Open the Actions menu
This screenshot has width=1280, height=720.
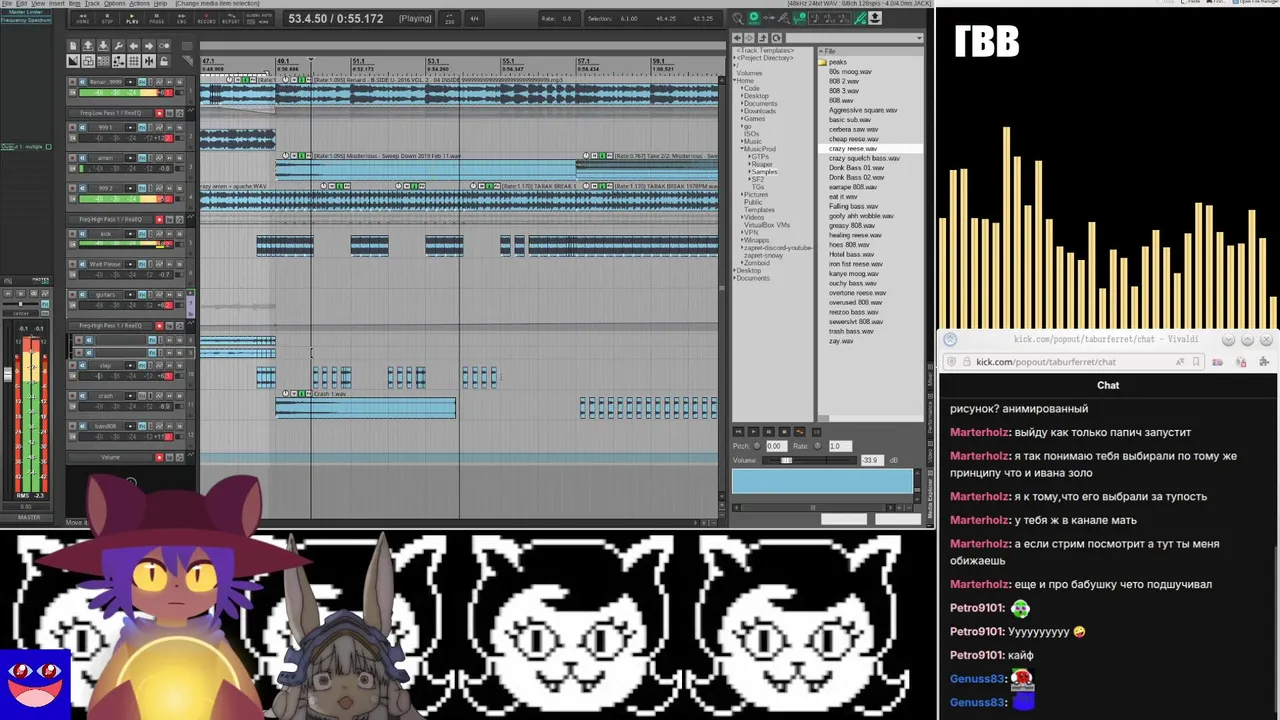140,3
